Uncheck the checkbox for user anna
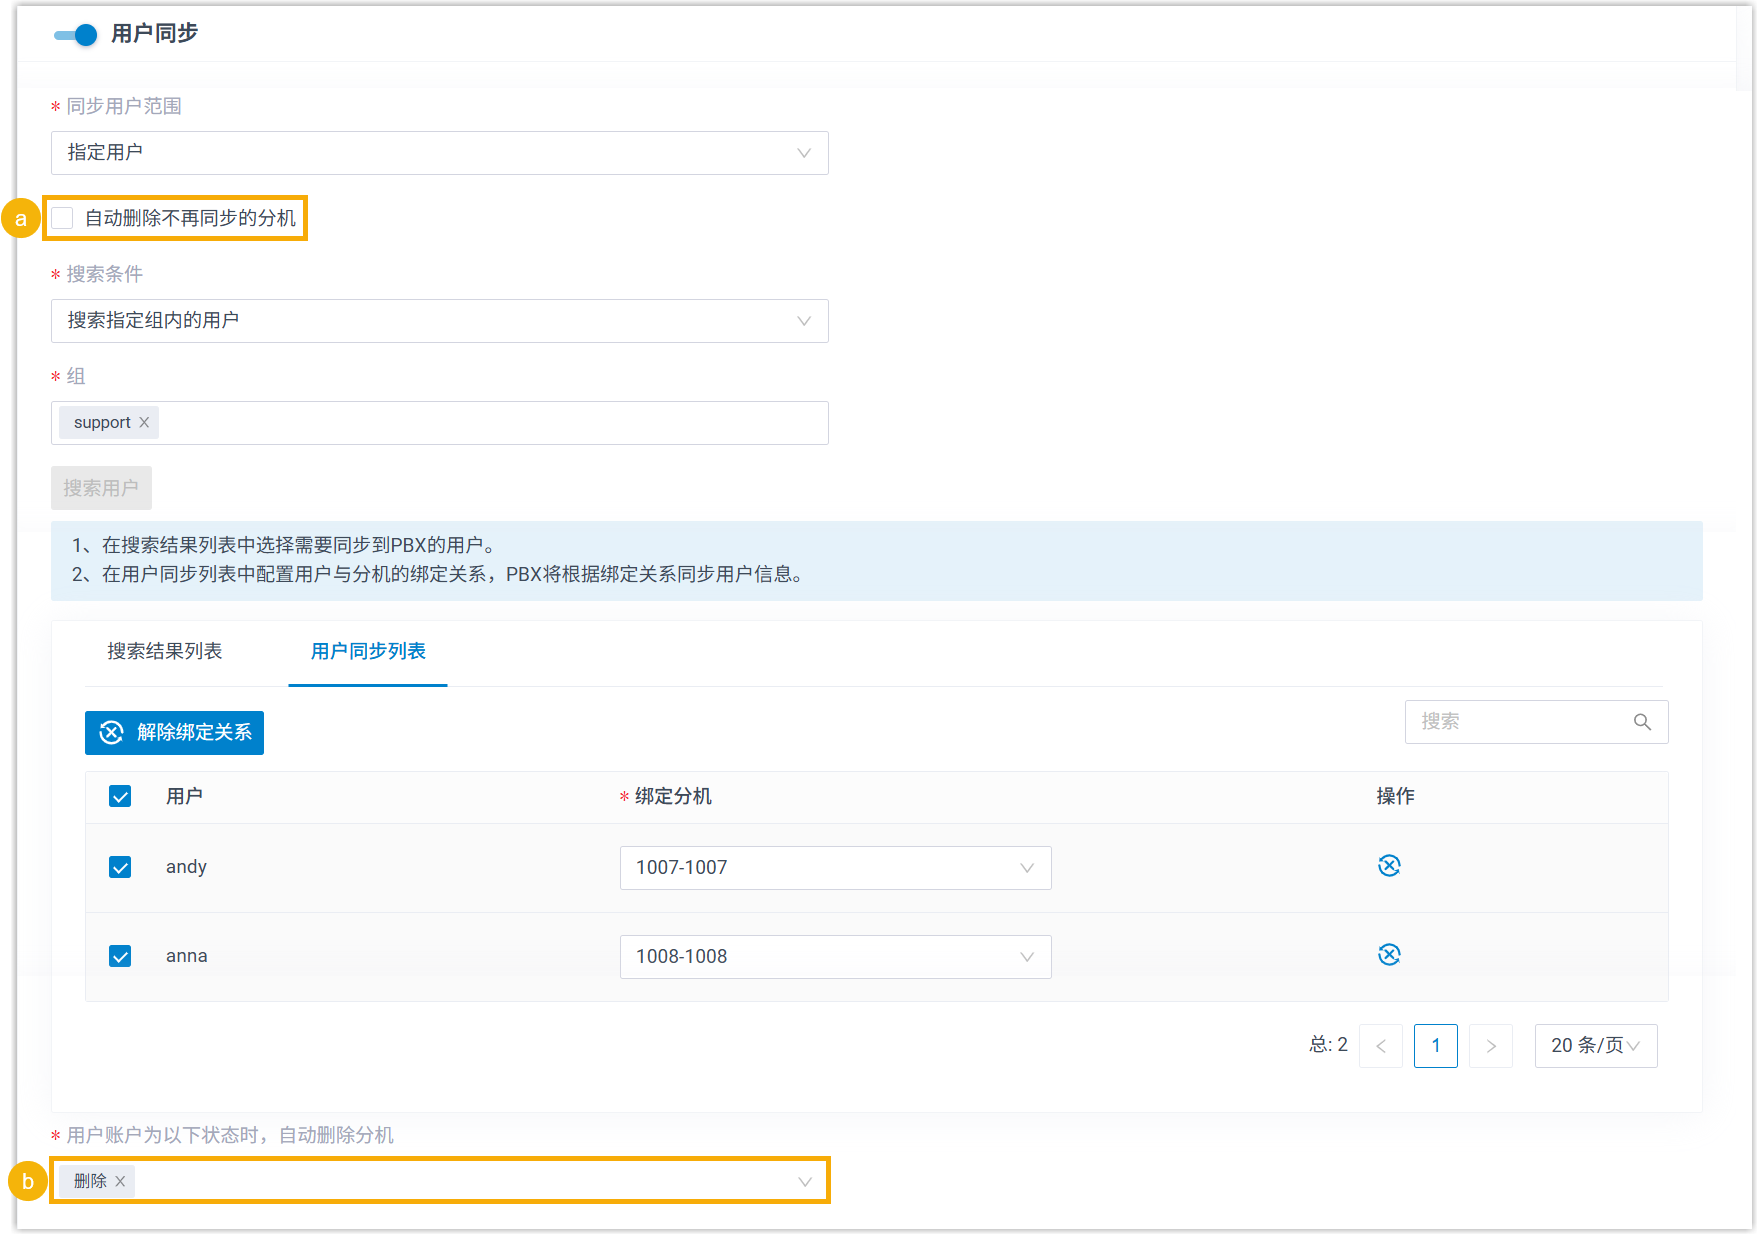Image resolution: width=1758 pixels, height=1235 pixels. point(120,956)
